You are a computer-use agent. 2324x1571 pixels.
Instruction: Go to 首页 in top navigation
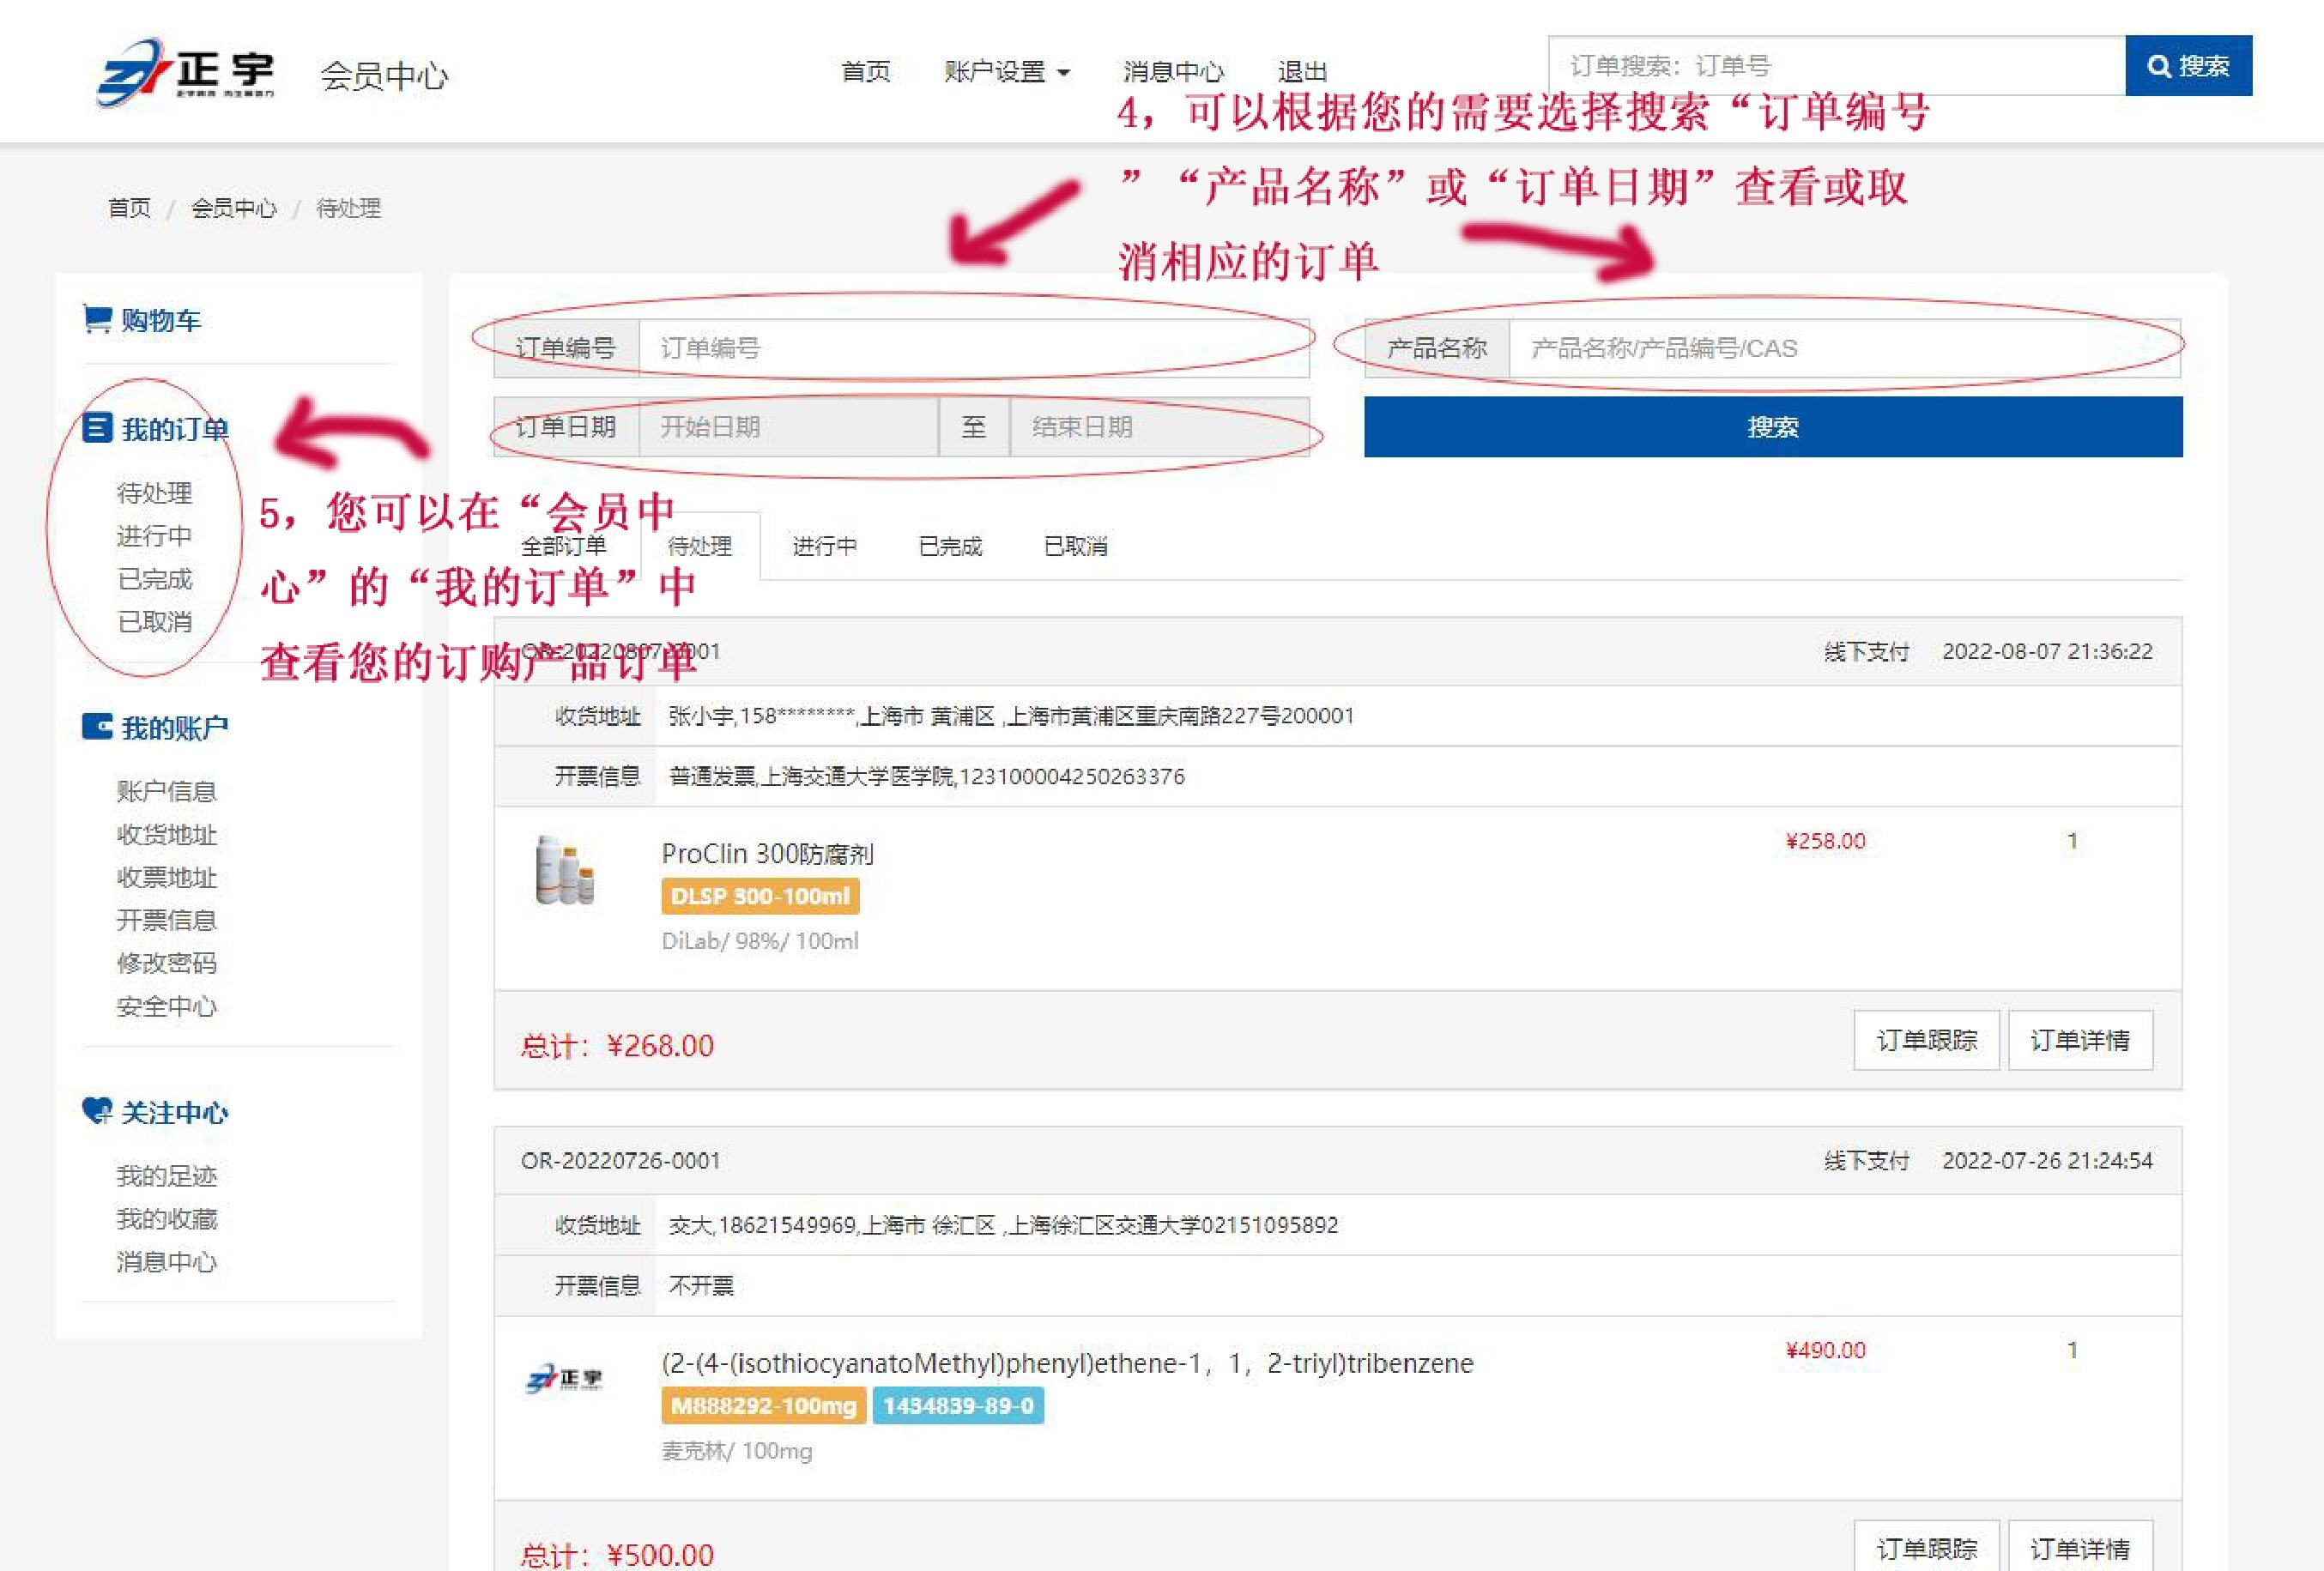pos(866,72)
